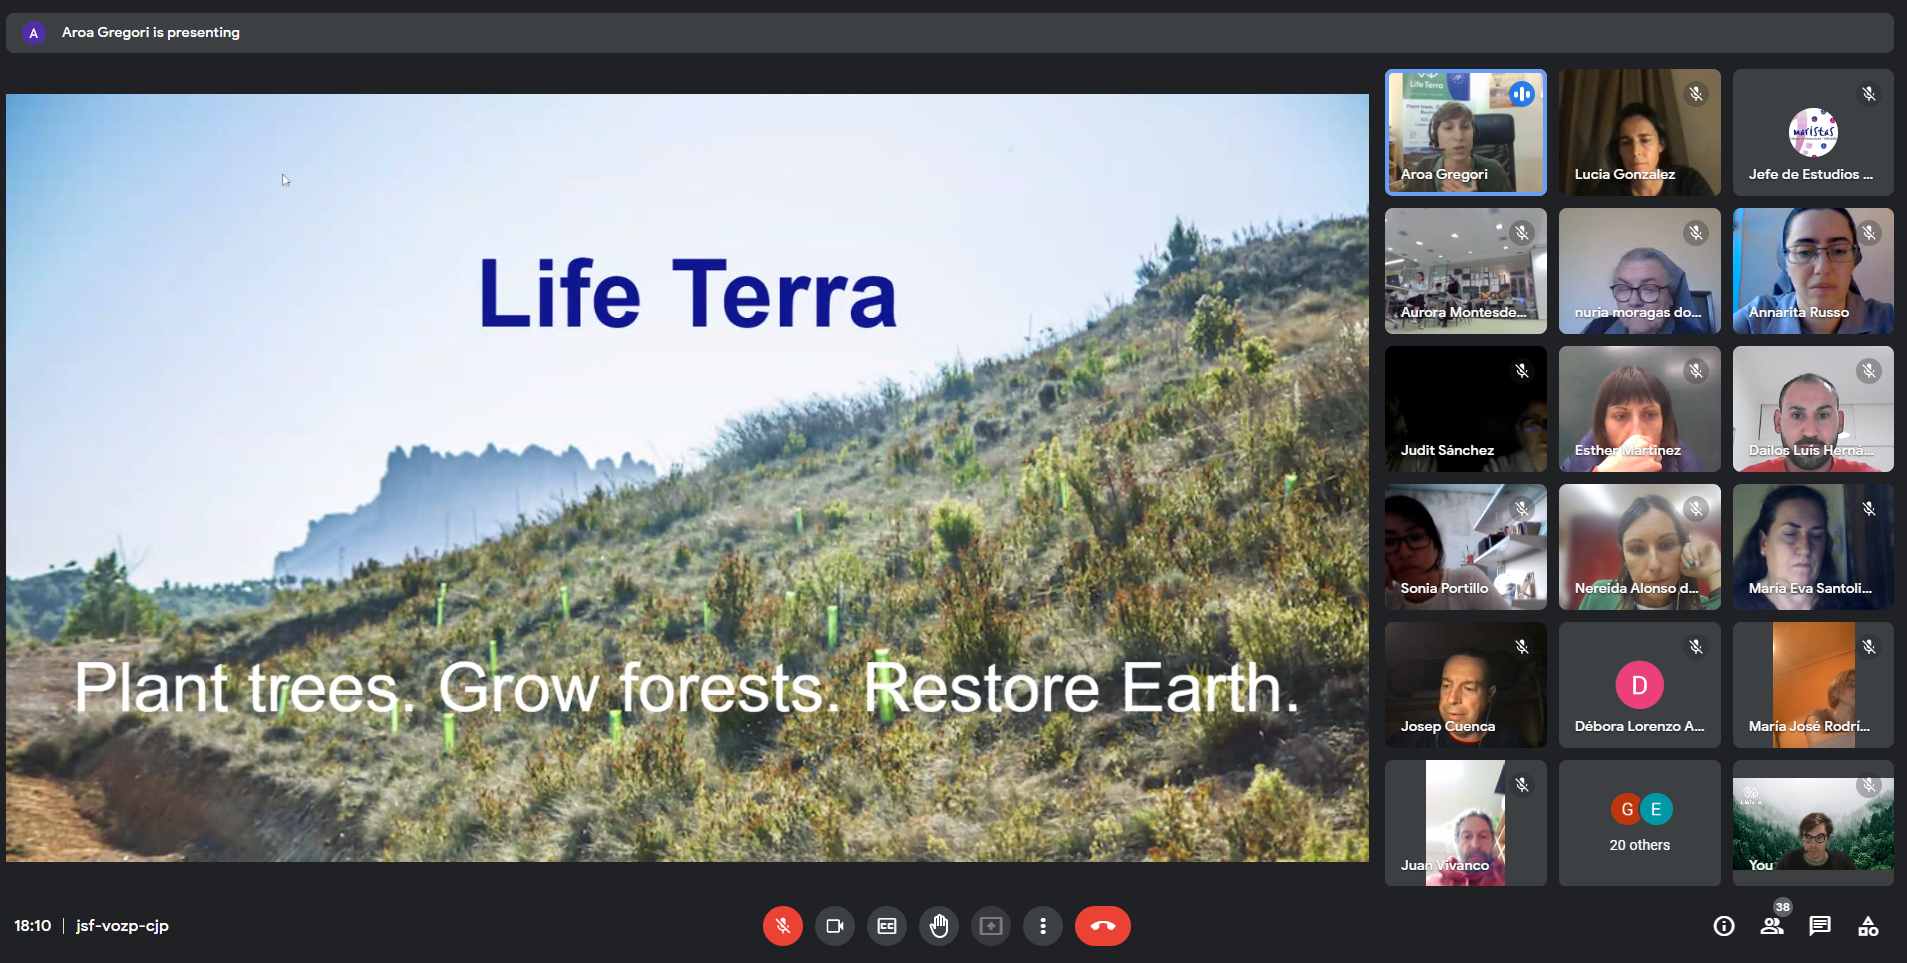Image resolution: width=1907 pixels, height=963 pixels.
Task: Click the pink 'D' avatar circle
Action: tap(1640, 685)
